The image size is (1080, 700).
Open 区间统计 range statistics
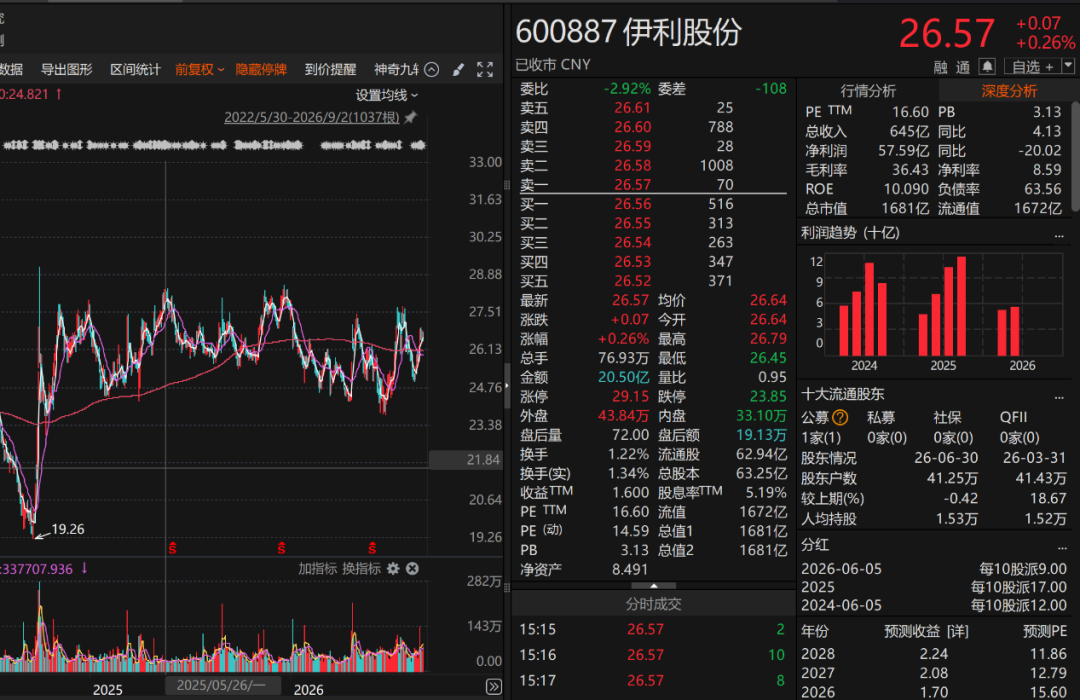pos(135,70)
